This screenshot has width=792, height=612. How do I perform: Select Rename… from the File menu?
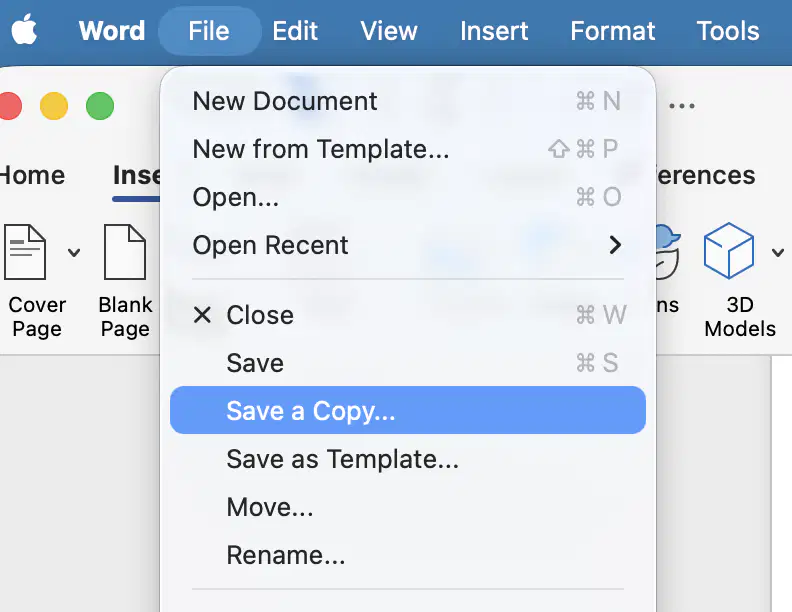tap(408, 555)
